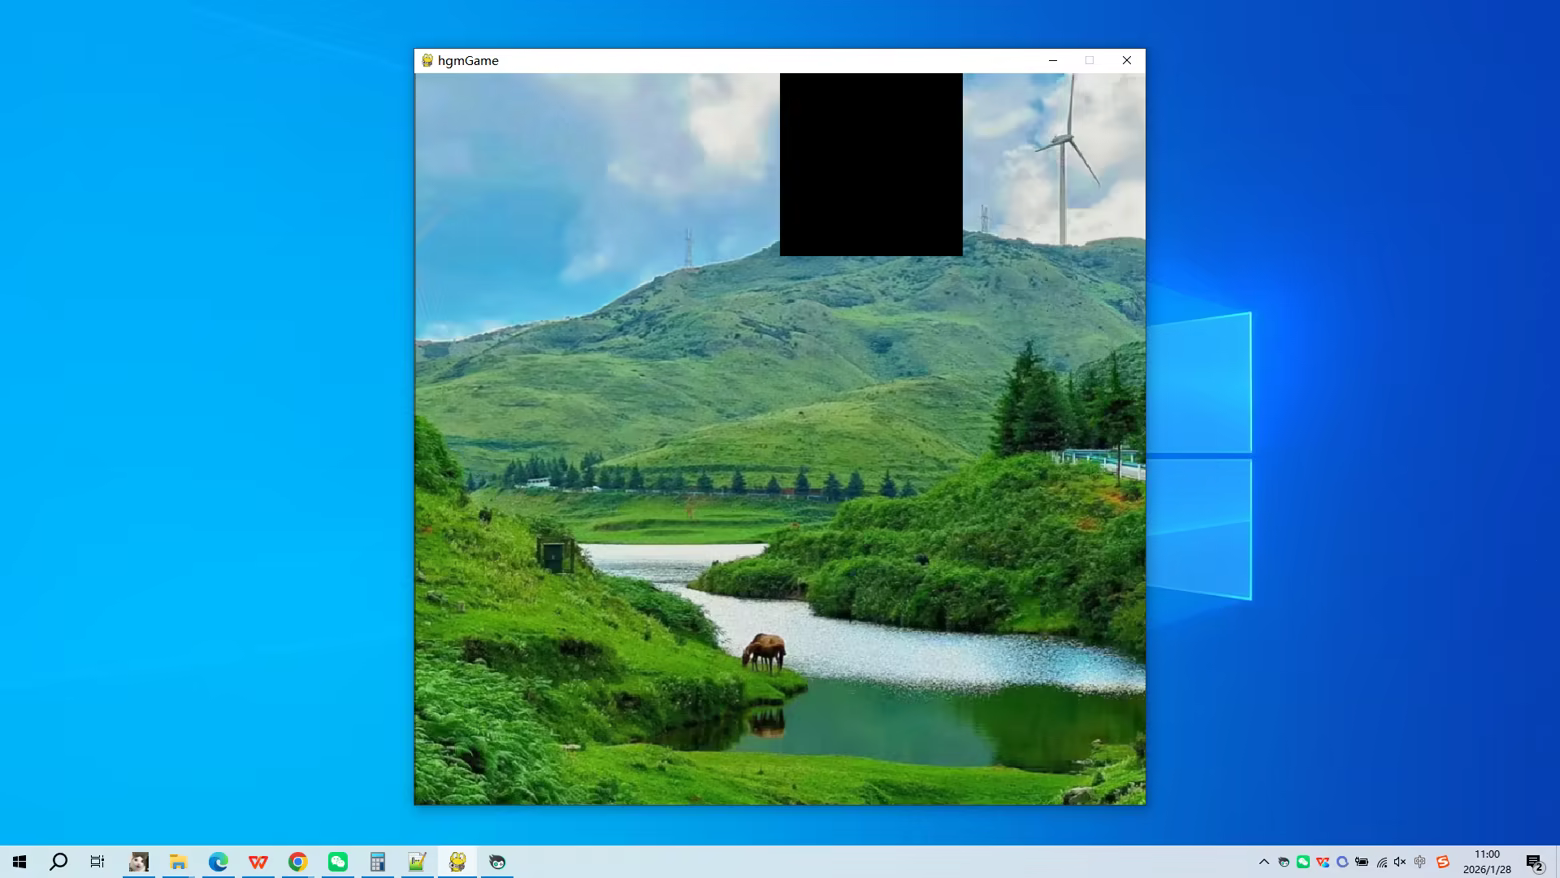Viewport: 1560px width, 878px height.
Task: Open WeChat from the taskbar
Action: (338, 861)
